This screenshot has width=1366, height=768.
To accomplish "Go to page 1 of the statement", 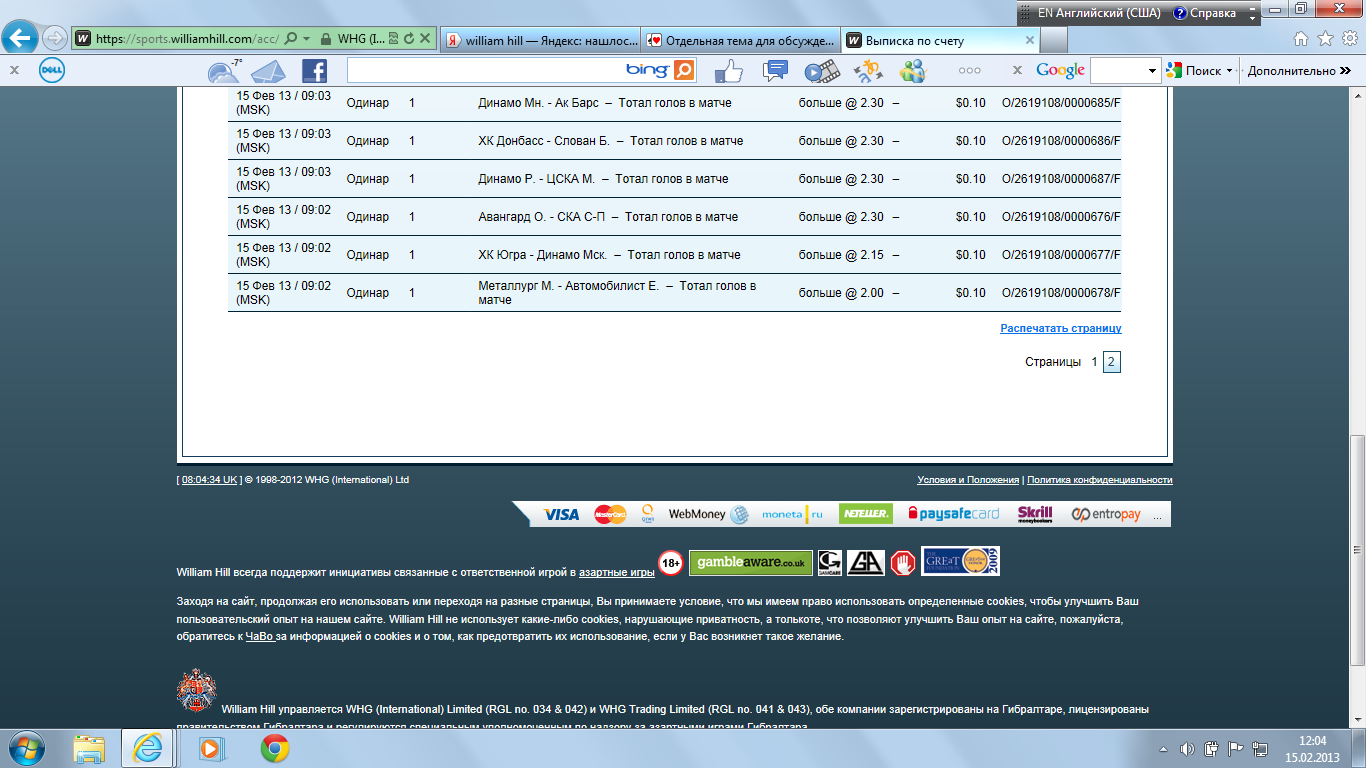I will [1095, 362].
